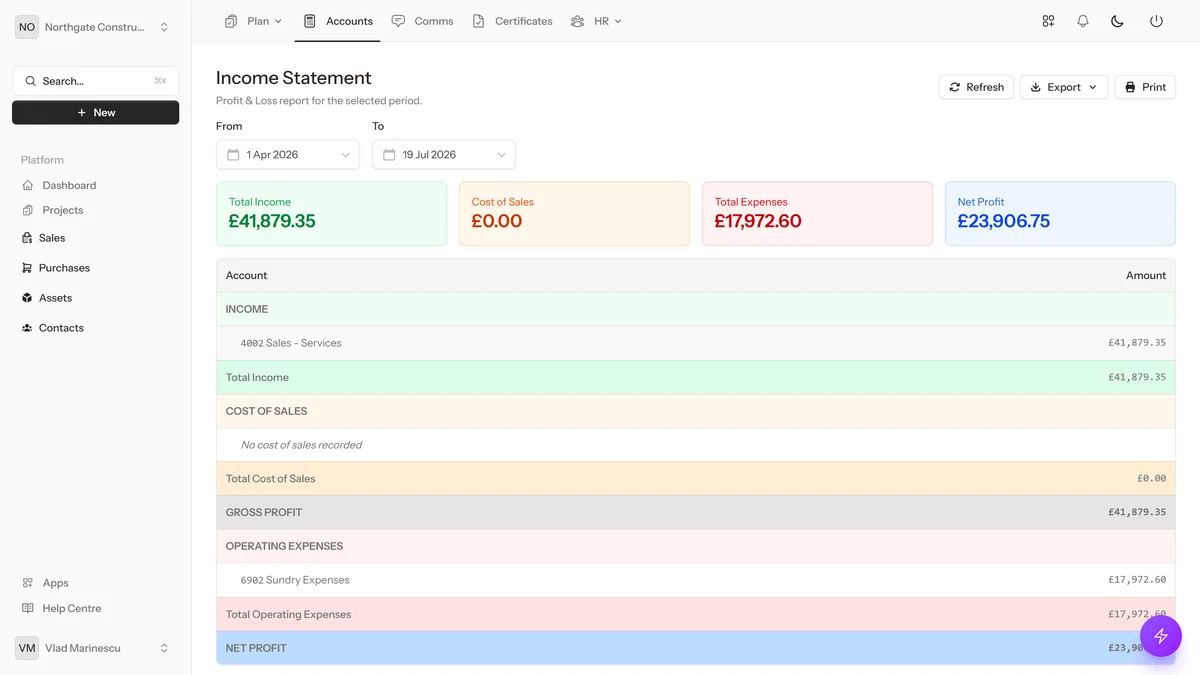Viewport: 1200px width, 675px height.
Task: Click the New button in sidebar
Action: tap(96, 113)
